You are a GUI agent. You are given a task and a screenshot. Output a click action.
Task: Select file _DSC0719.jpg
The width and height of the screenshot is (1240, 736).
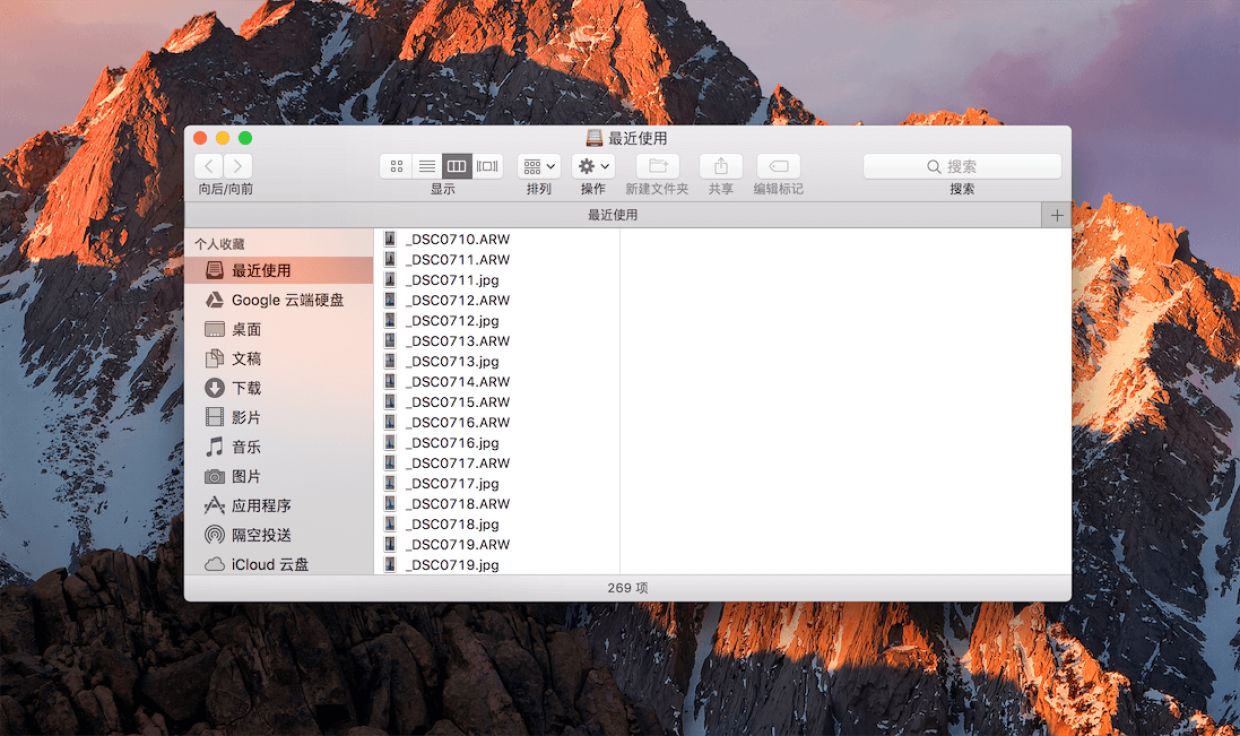(497, 565)
